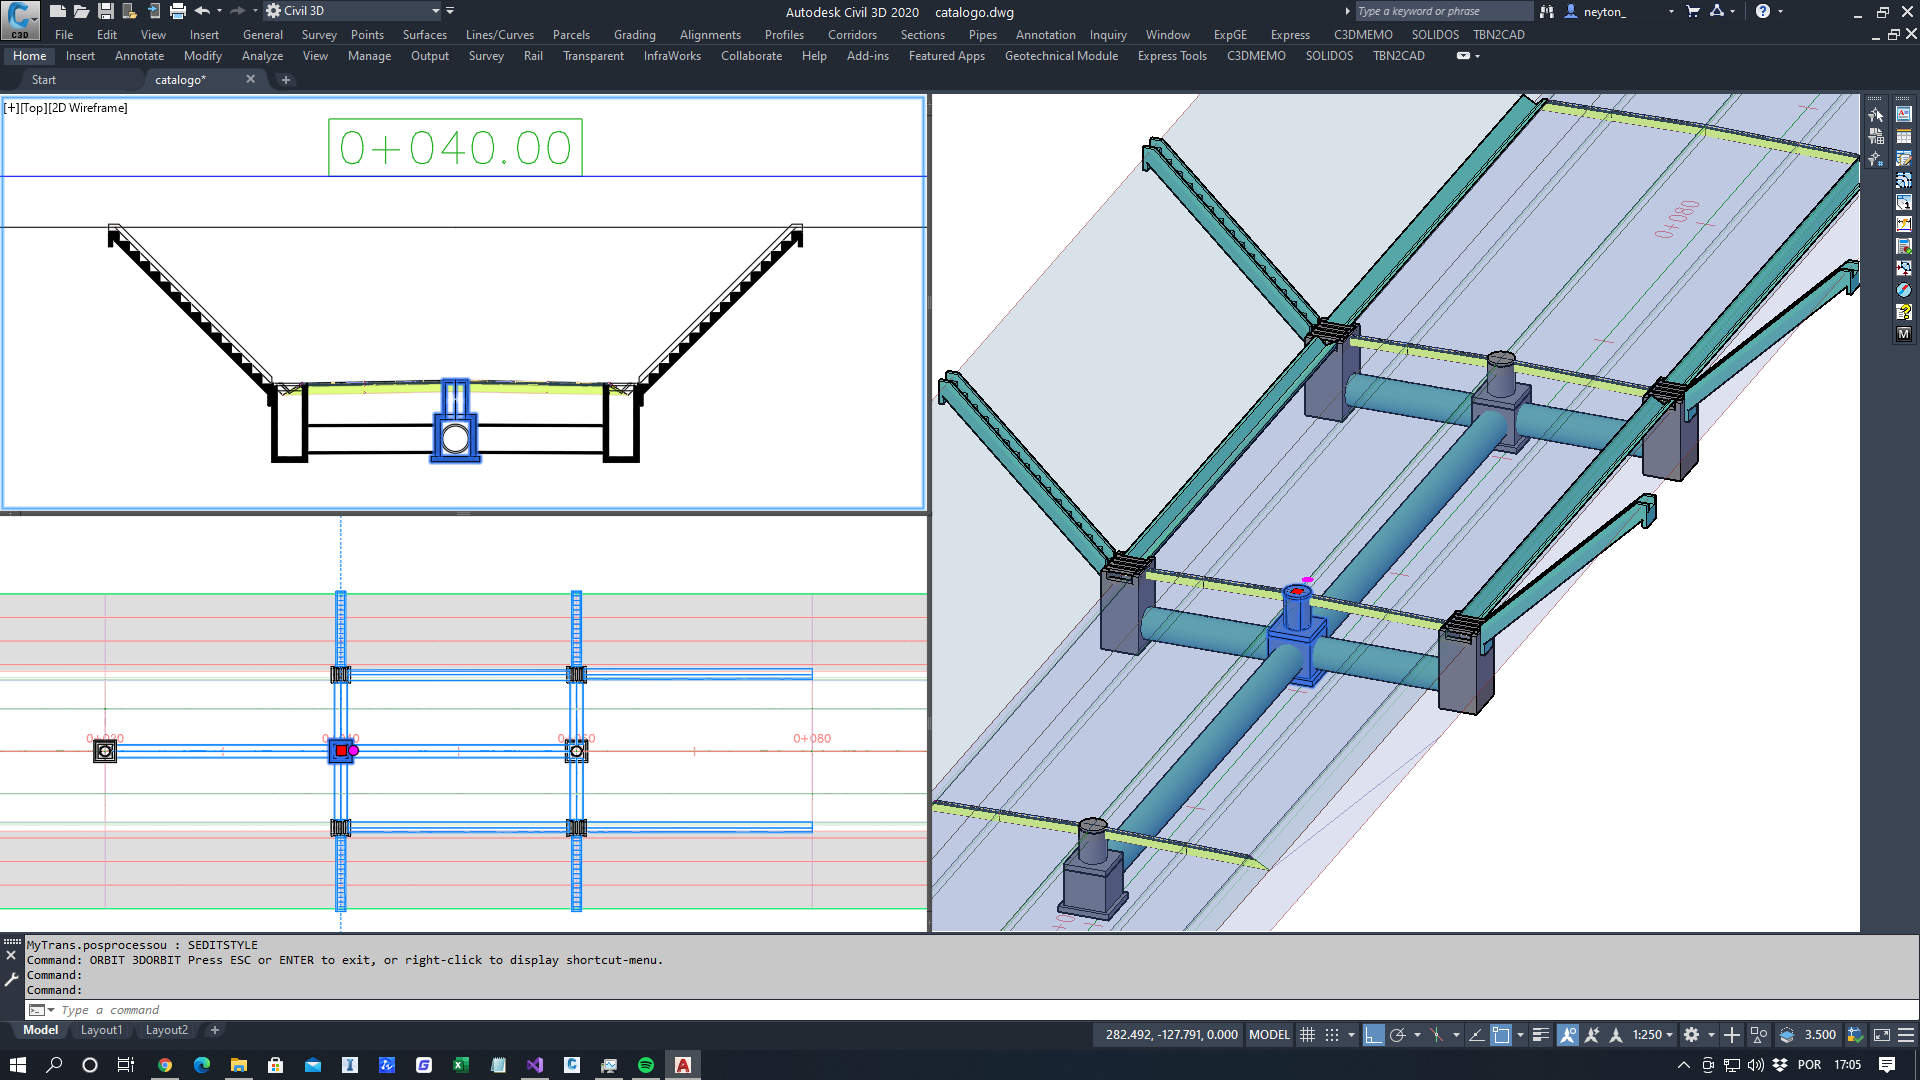
Task: Open the Geotechnical Module ribbon tab
Action: click(x=1061, y=56)
